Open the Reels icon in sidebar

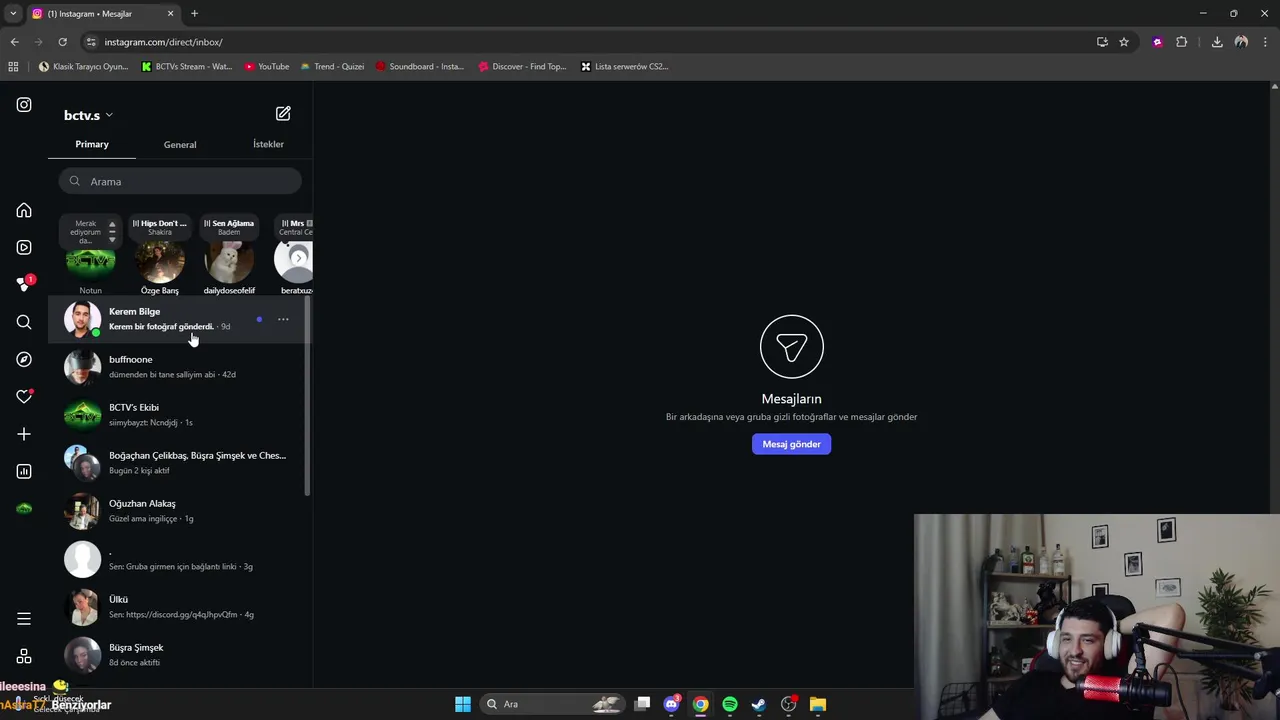(24, 247)
